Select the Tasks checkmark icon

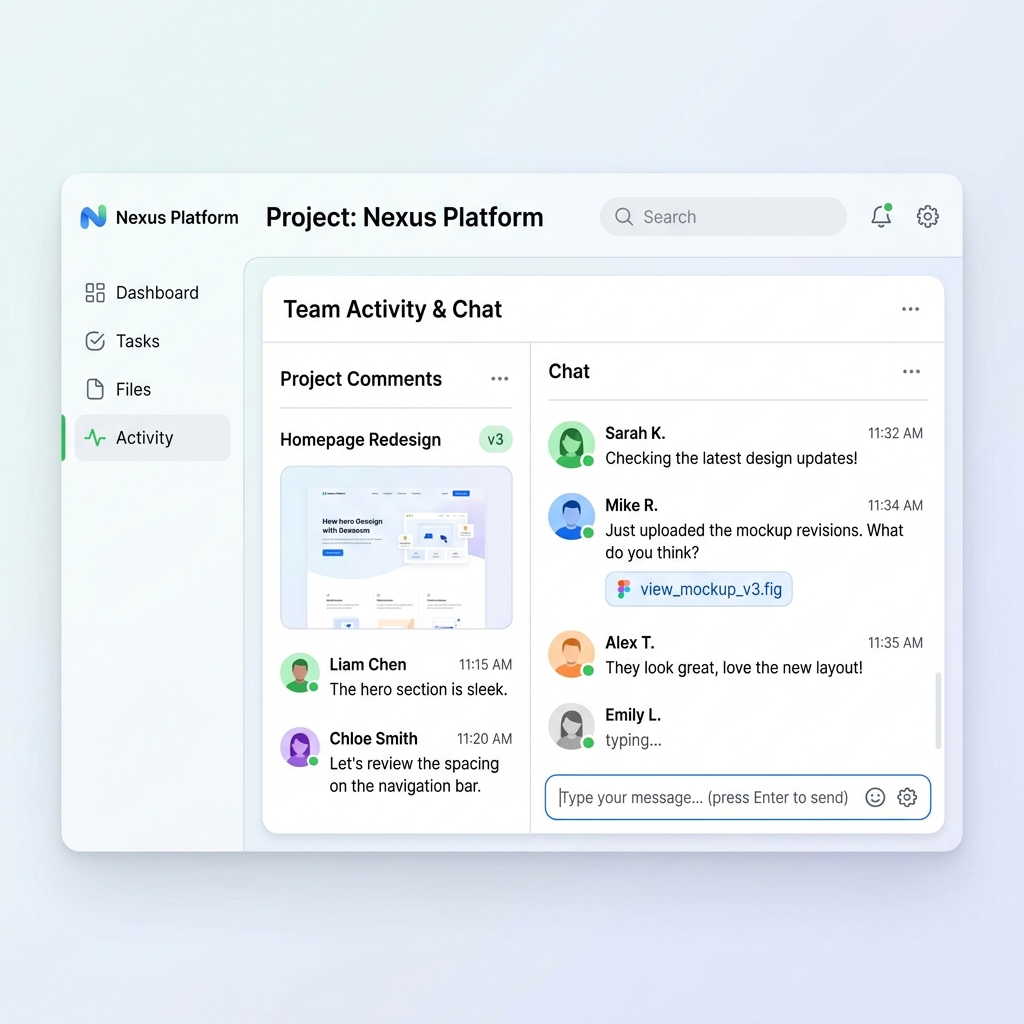tap(94, 341)
